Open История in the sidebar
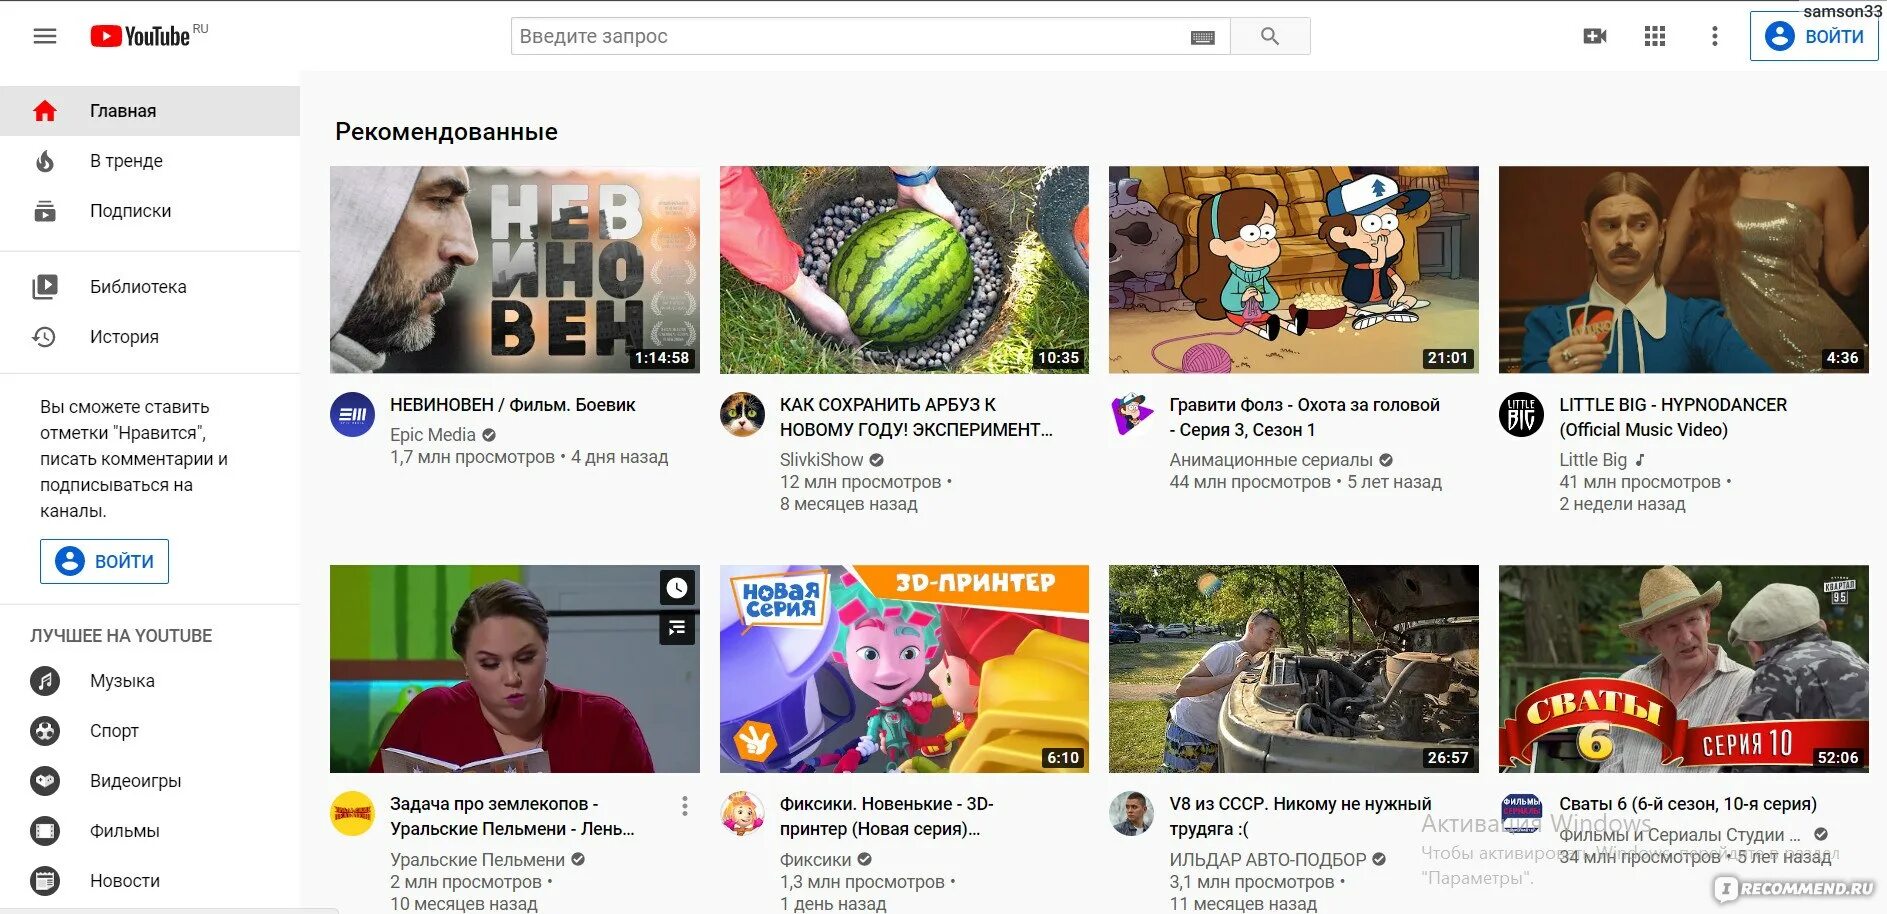The image size is (1887, 914). [150, 337]
